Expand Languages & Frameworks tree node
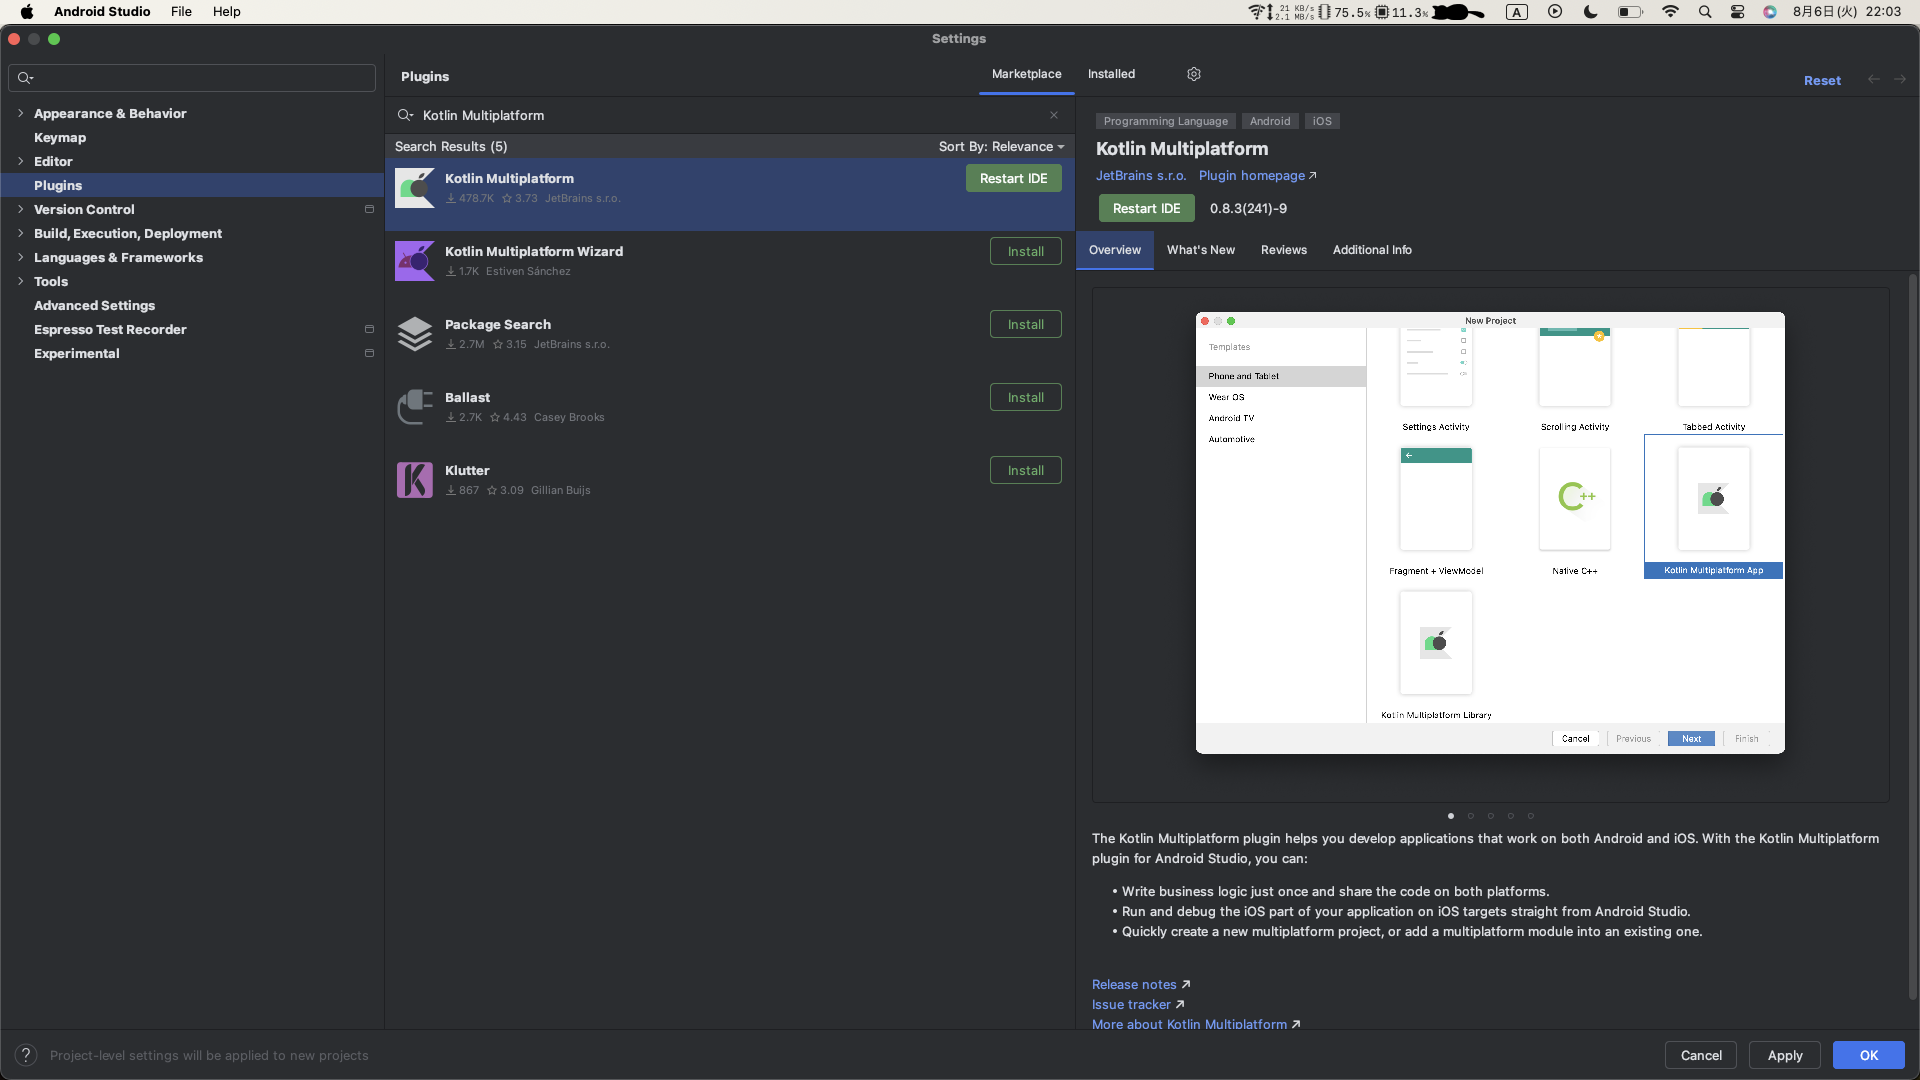The image size is (1920, 1080). pos(20,257)
